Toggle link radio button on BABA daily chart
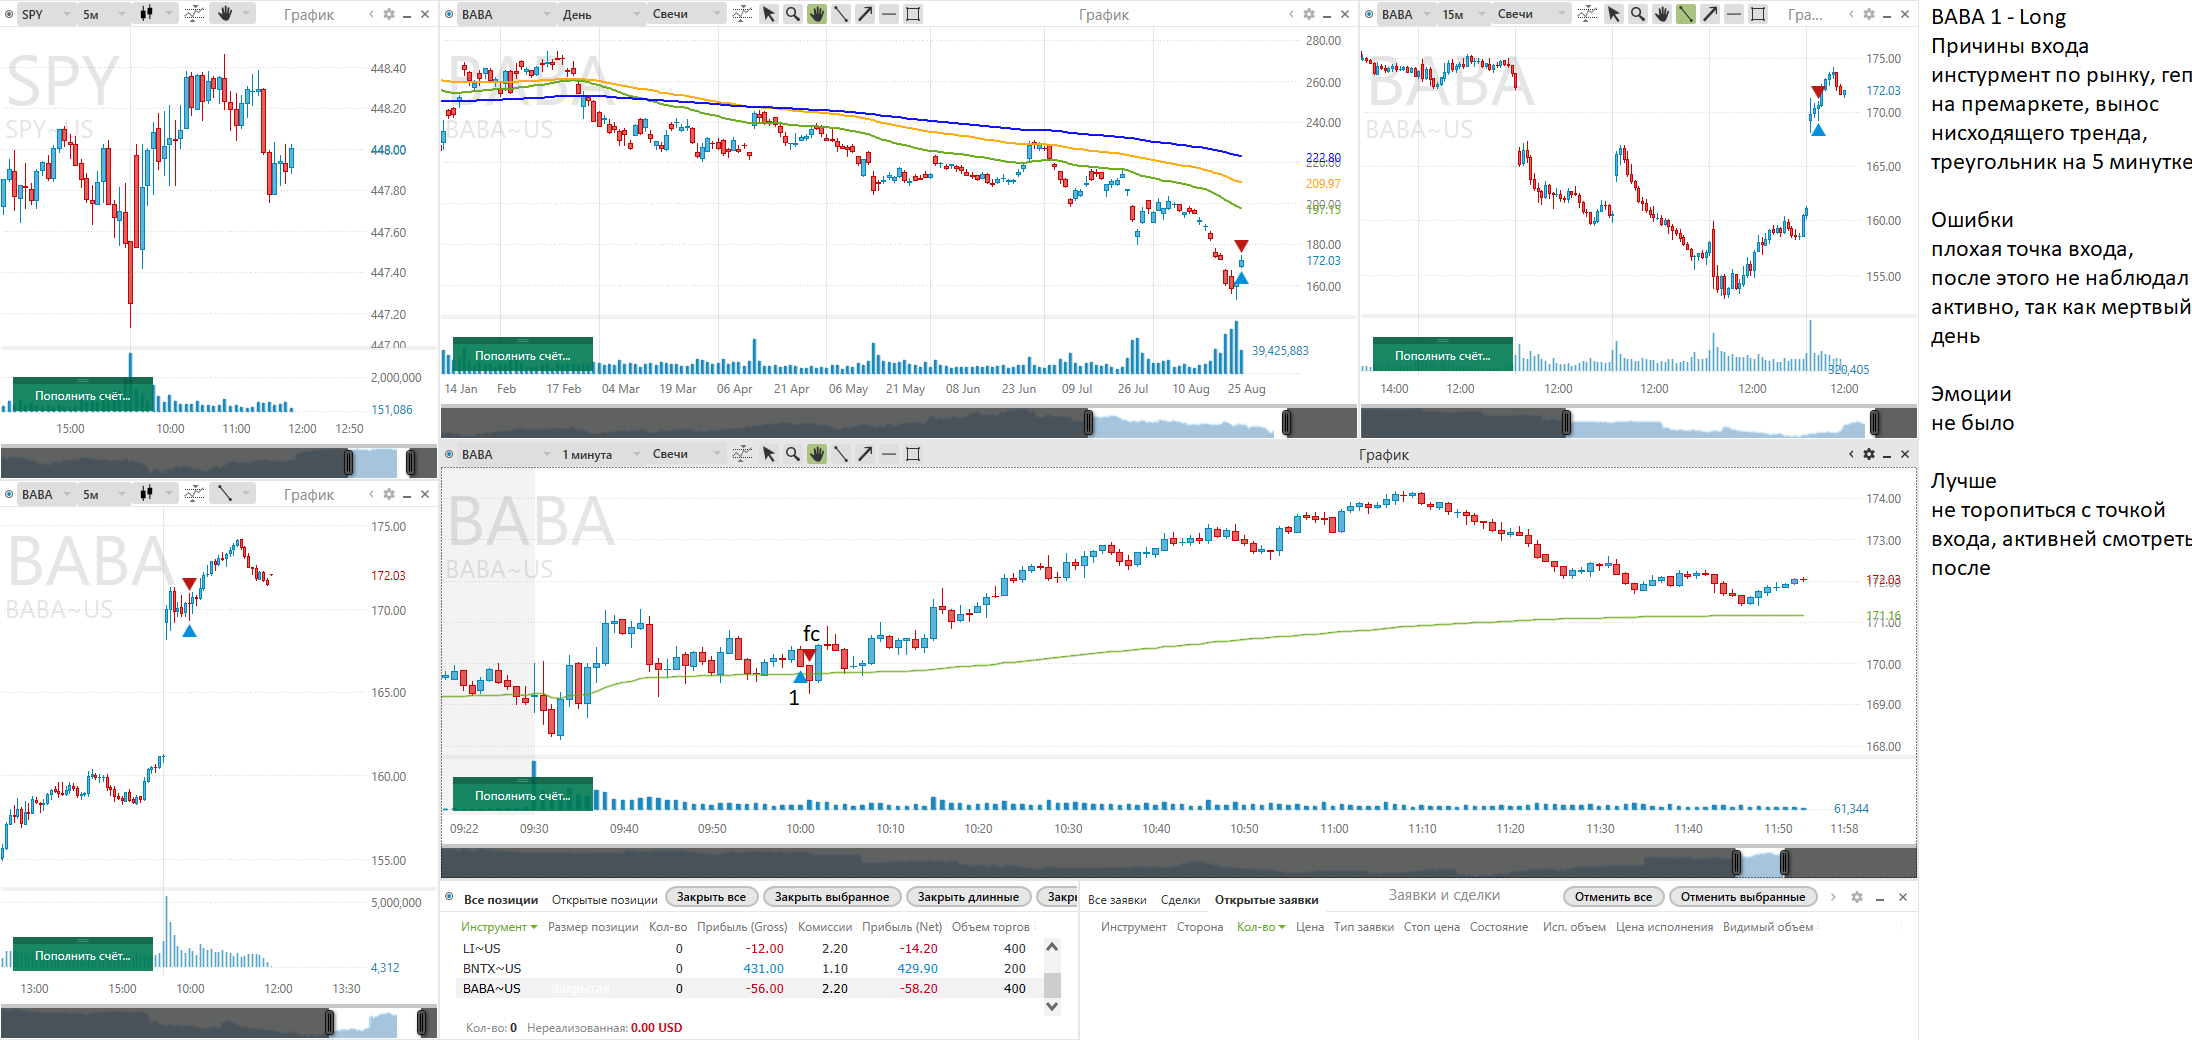 point(449,14)
